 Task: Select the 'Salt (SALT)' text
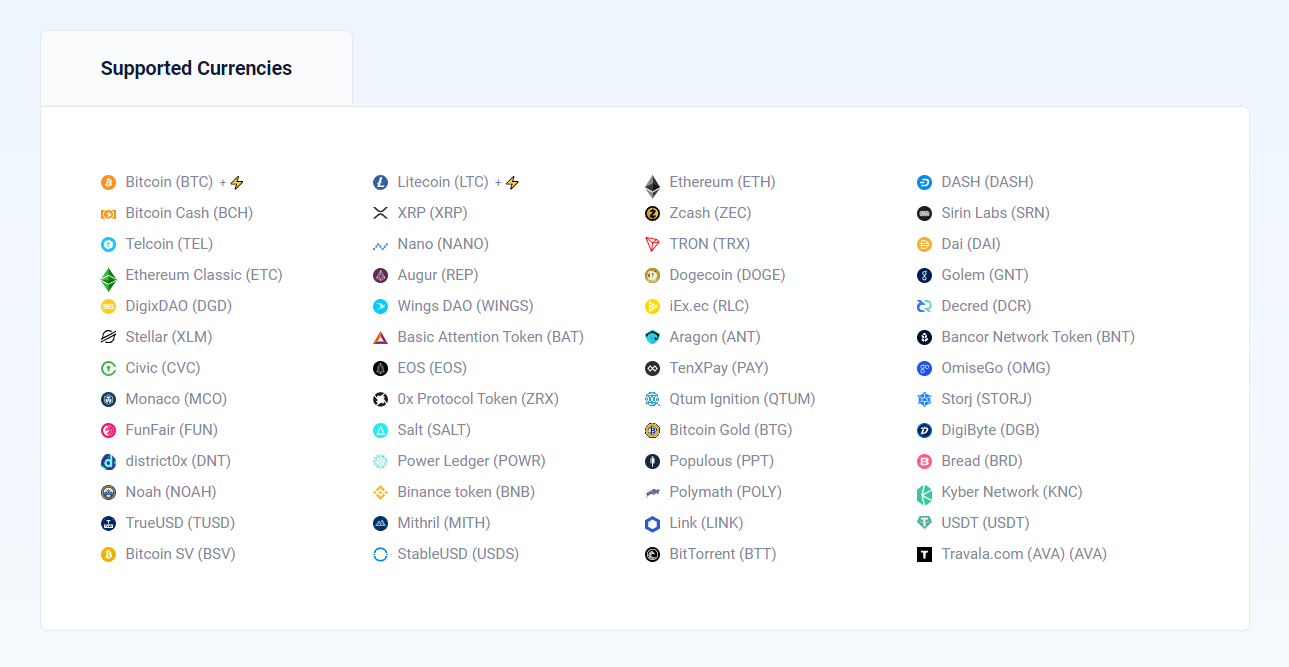[x=434, y=430]
